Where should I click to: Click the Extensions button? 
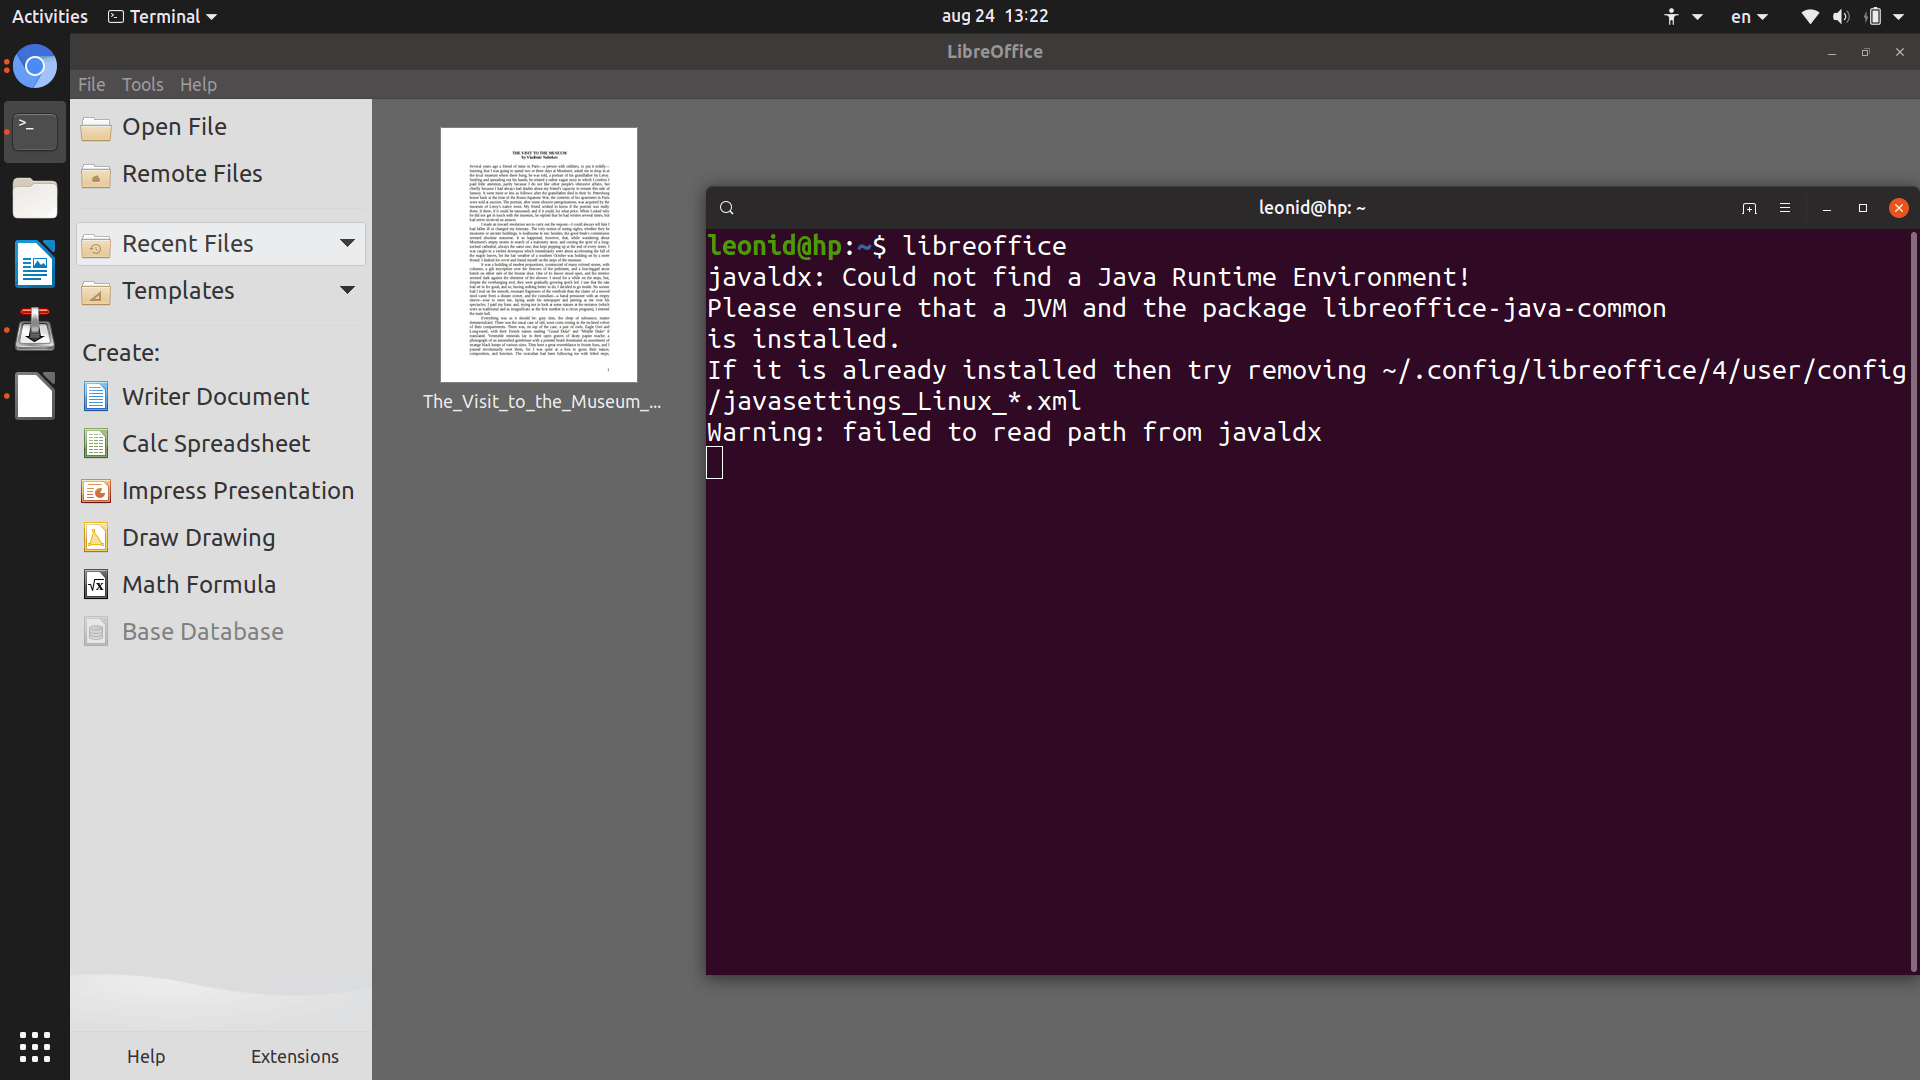tap(294, 1056)
